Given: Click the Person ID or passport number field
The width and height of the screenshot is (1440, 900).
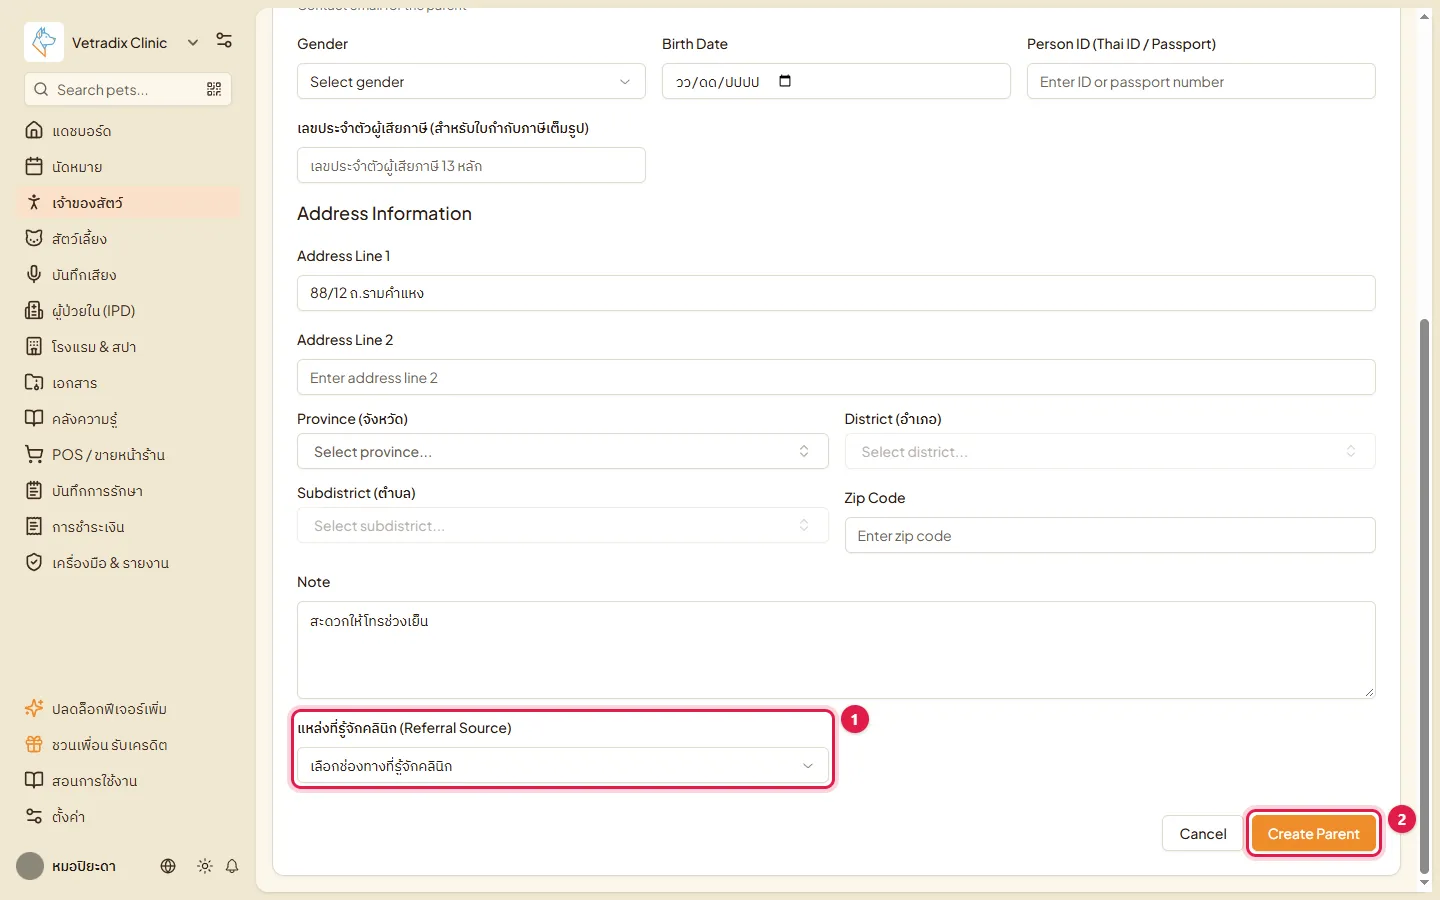Looking at the screenshot, I should click(1201, 81).
